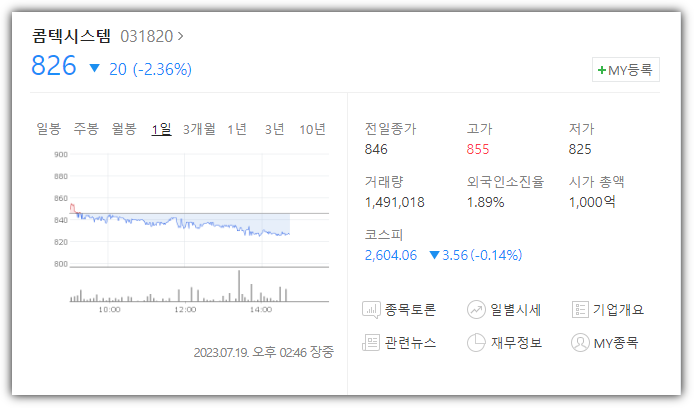694x408 pixels.
Task: Click the 외국인소진율 label
Action: tap(505, 182)
